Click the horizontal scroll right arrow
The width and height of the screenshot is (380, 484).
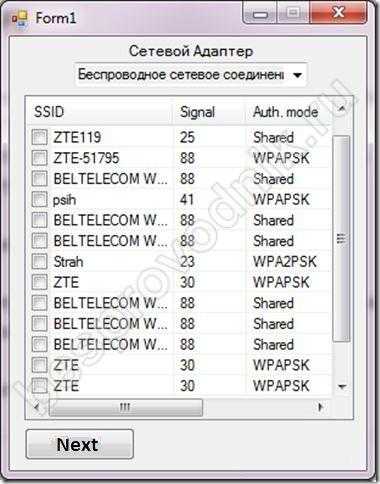[320, 407]
